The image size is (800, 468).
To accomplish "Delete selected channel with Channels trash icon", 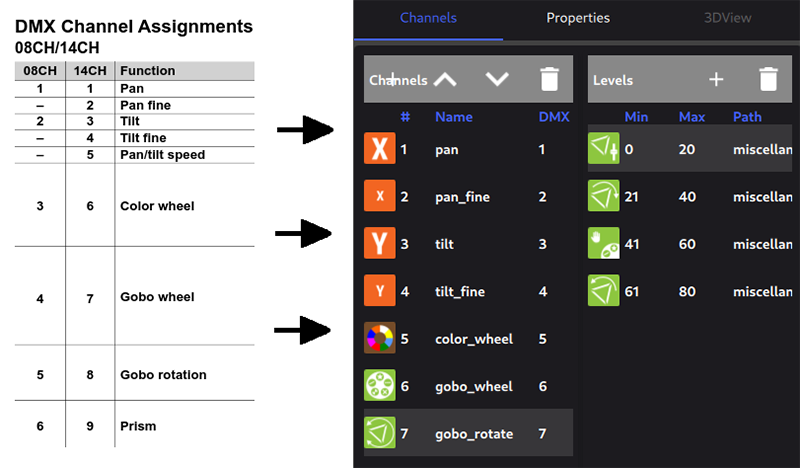I will 549,79.
